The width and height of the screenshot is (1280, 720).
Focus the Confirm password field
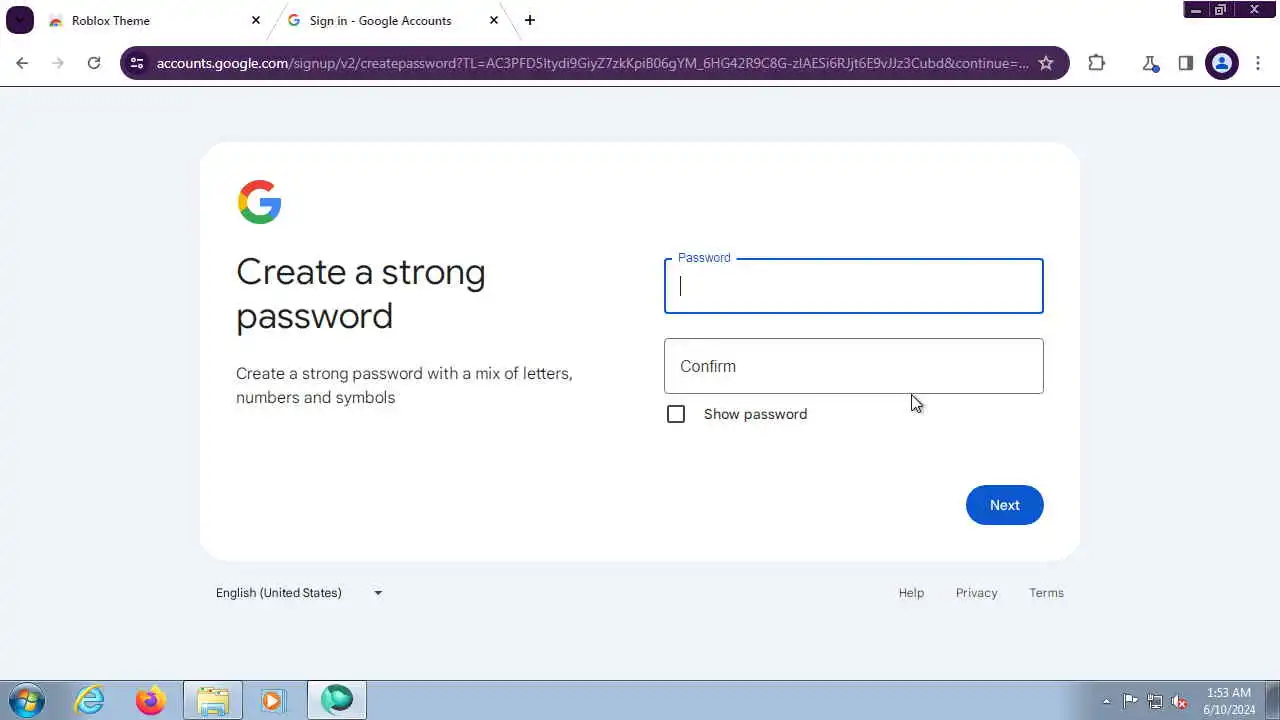pyautogui.click(x=854, y=366)
